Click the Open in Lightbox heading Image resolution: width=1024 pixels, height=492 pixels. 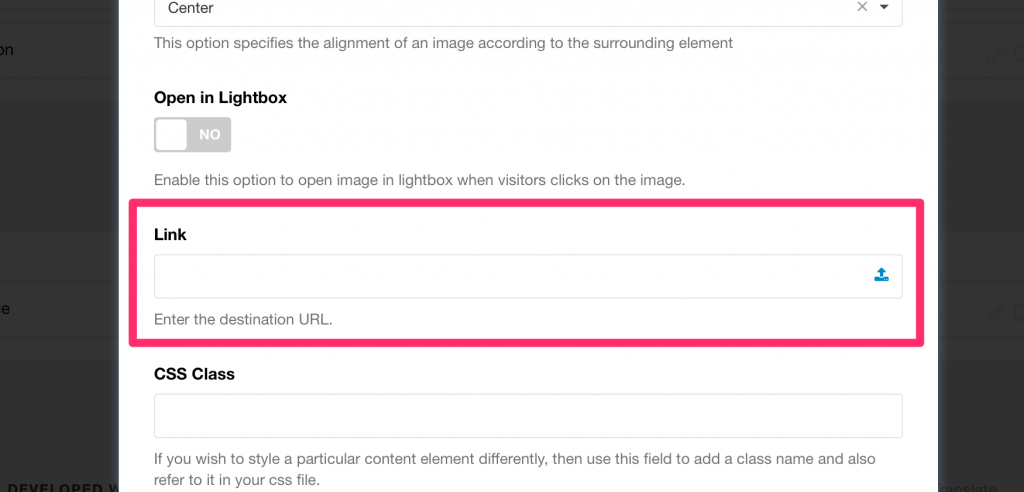220,97
